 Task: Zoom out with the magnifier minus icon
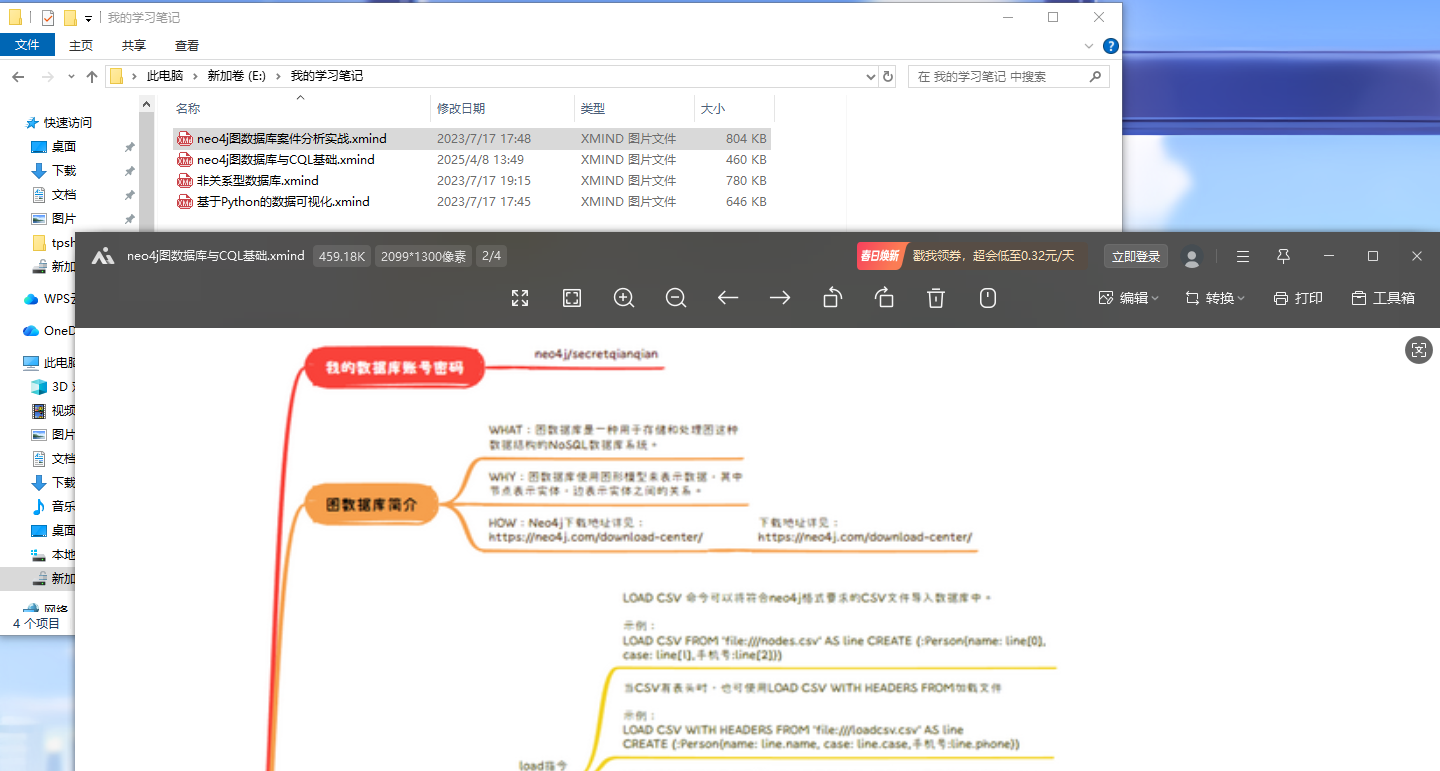(x=676, y=298)
